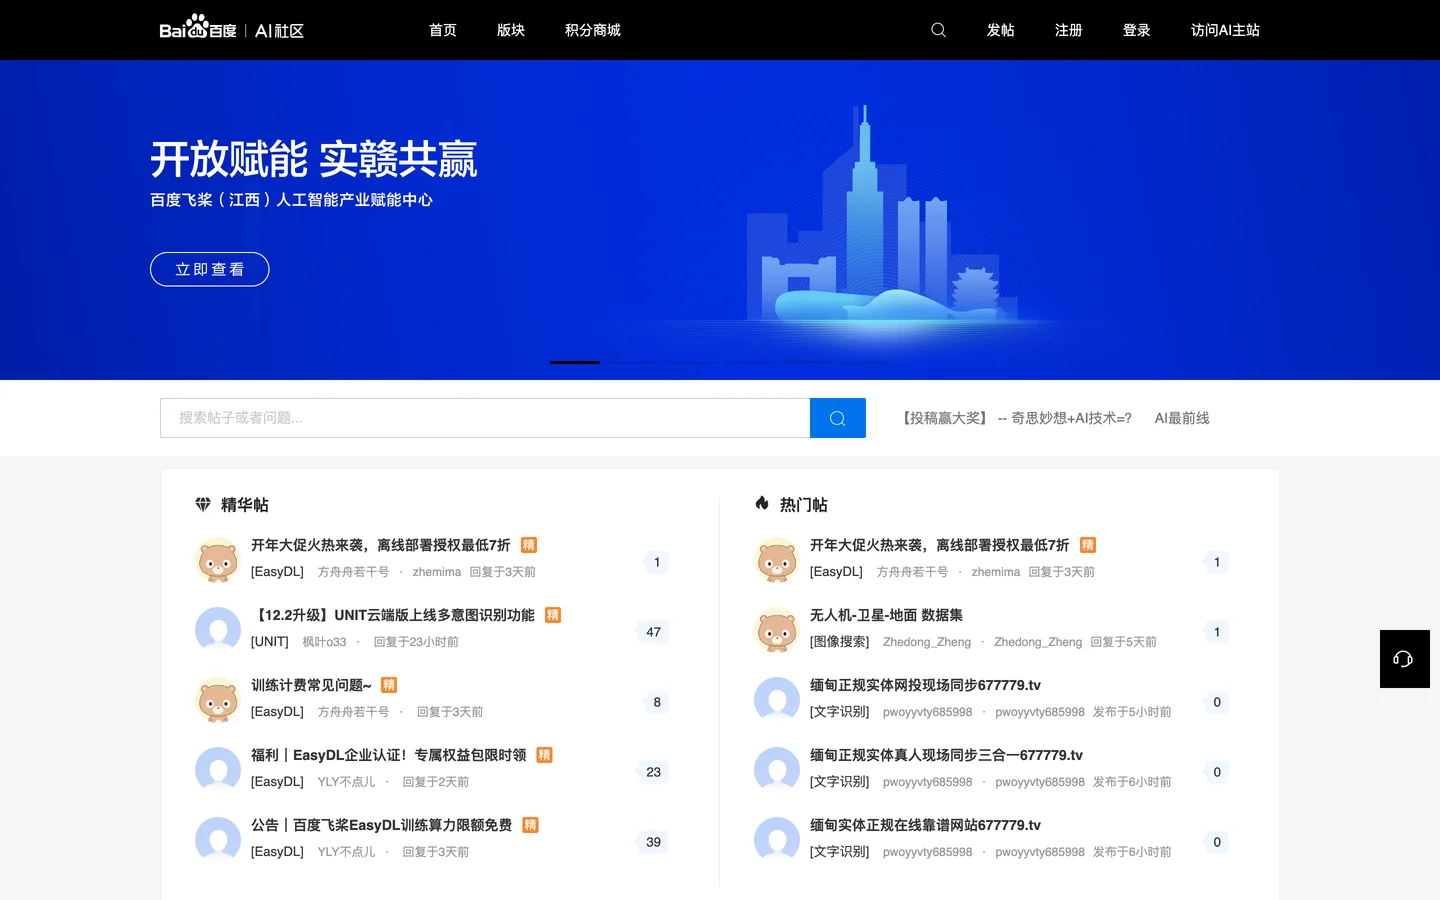Open the 版块 navigation item
This screenshot has height=900, width=1440.
[511, 30]
